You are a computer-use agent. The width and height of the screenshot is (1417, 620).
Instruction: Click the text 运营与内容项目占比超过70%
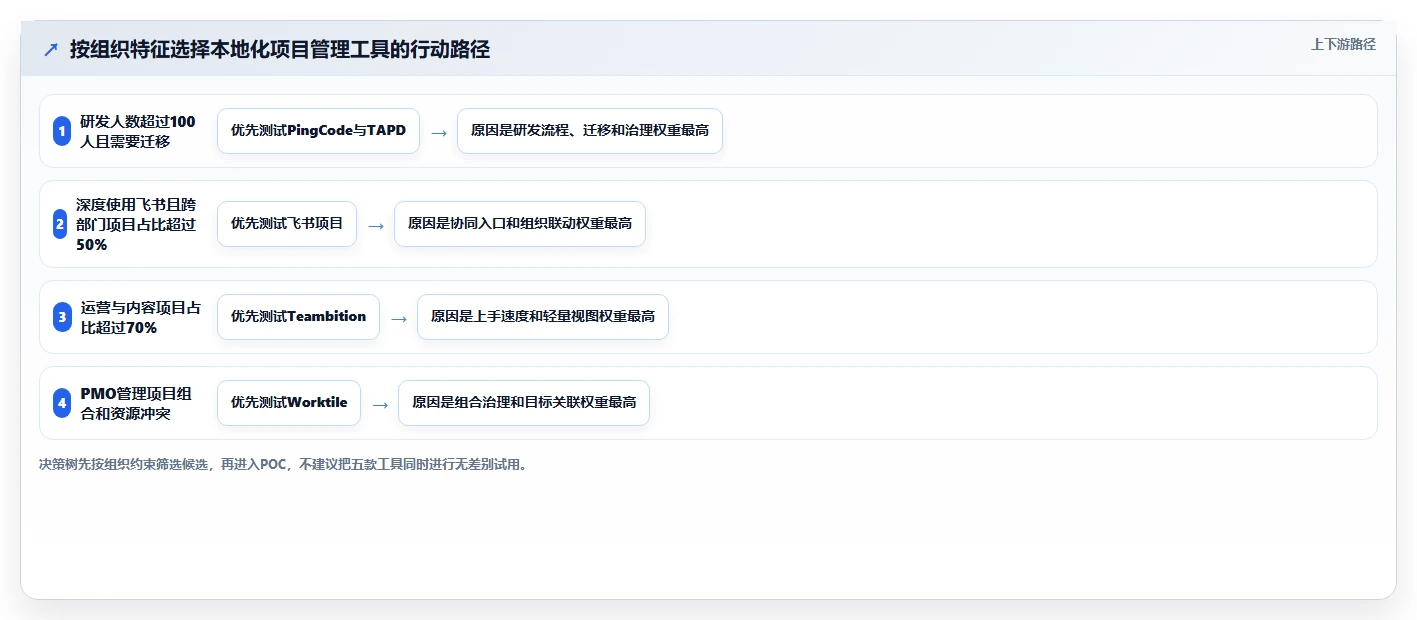tap(140, 317)
